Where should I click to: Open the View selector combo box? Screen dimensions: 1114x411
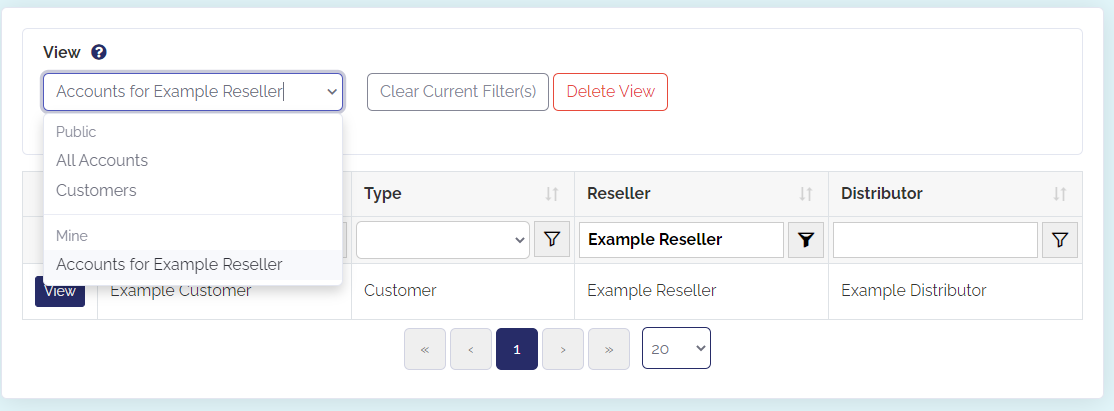tap(193, 92)
